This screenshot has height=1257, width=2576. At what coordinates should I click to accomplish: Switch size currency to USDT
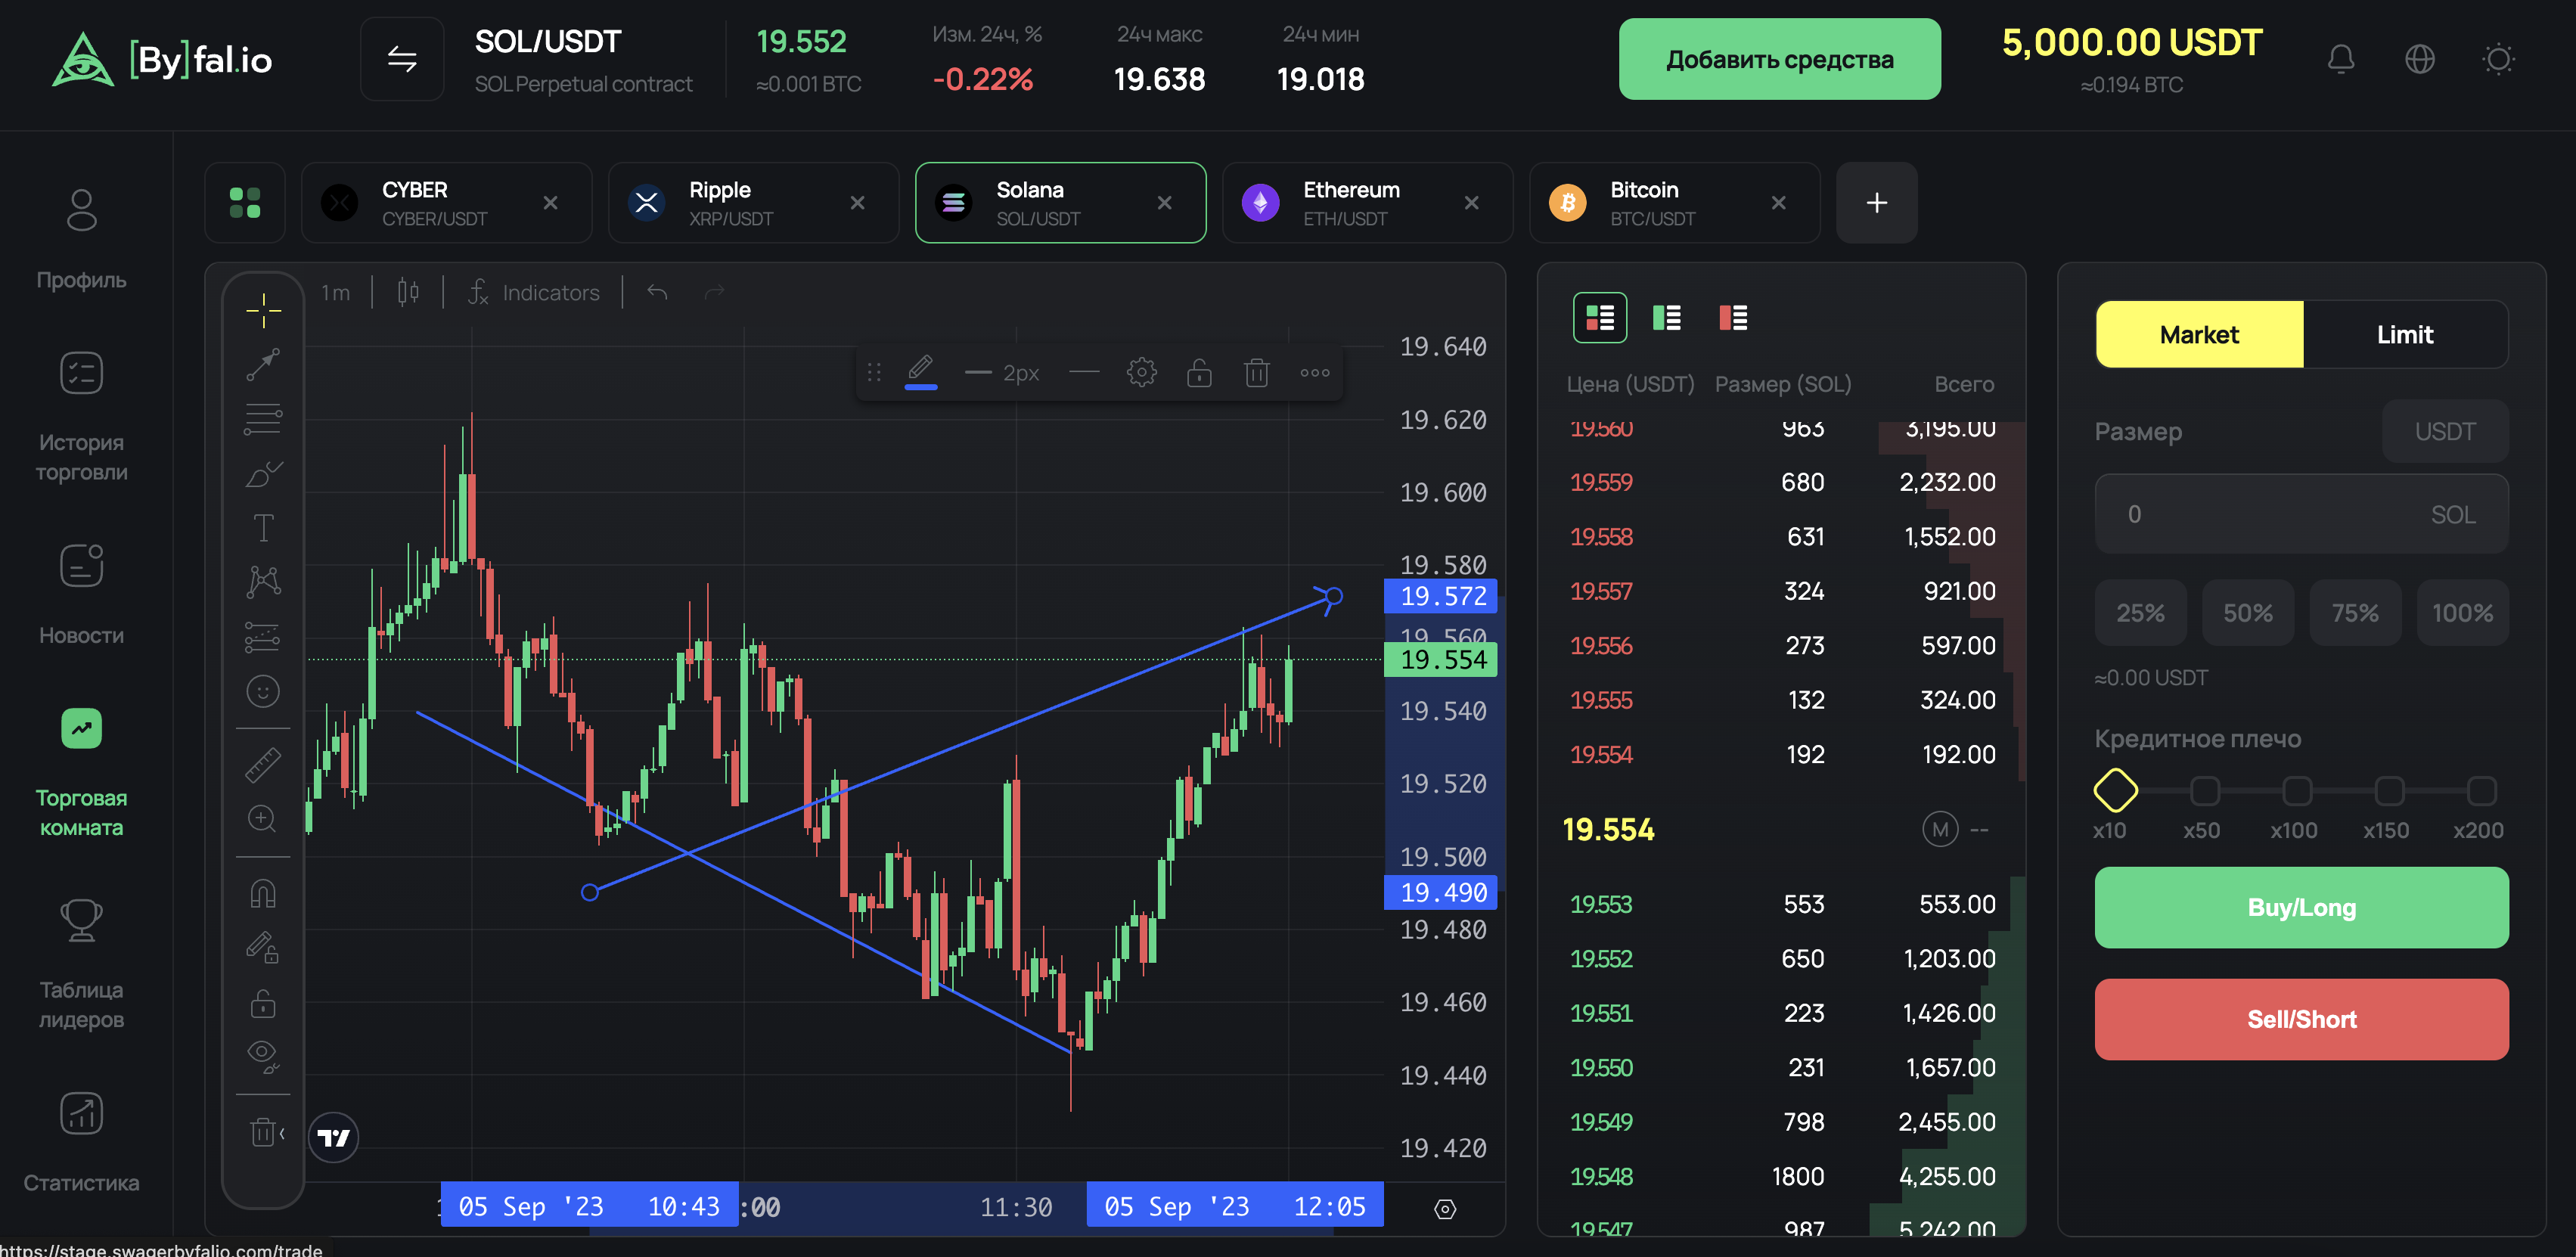click(x=2445, y=431)
